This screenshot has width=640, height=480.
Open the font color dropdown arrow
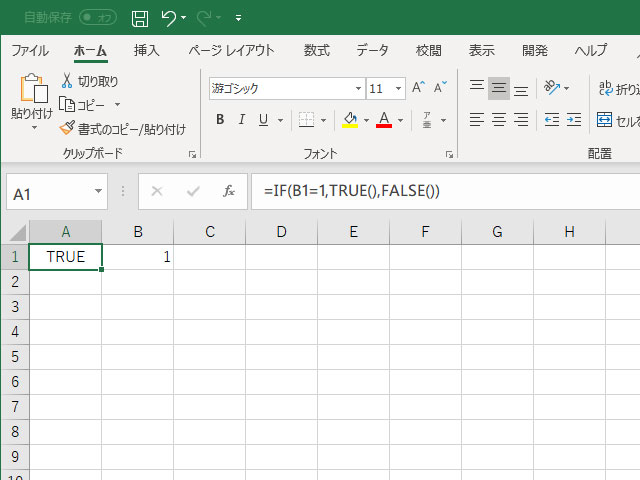coord(400,120)
